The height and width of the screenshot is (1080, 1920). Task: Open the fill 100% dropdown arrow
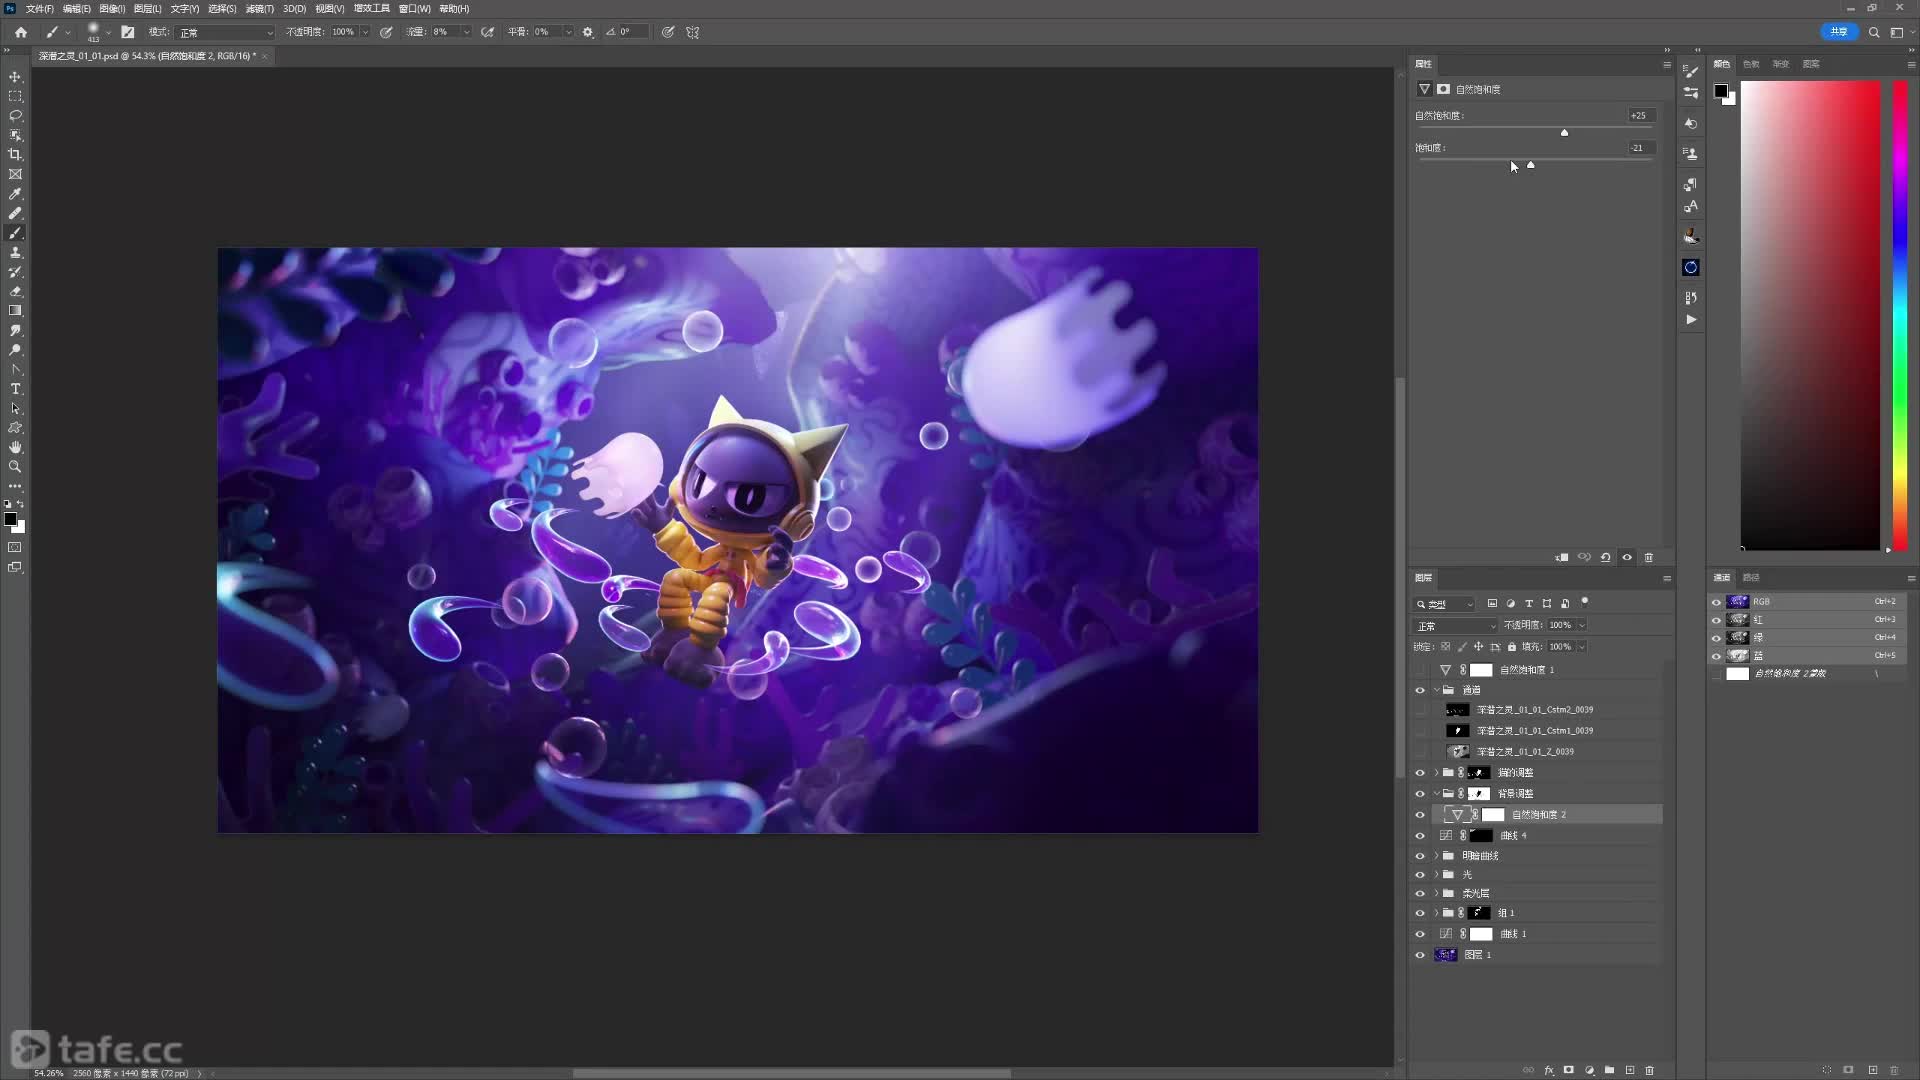tap(1582, 647)
